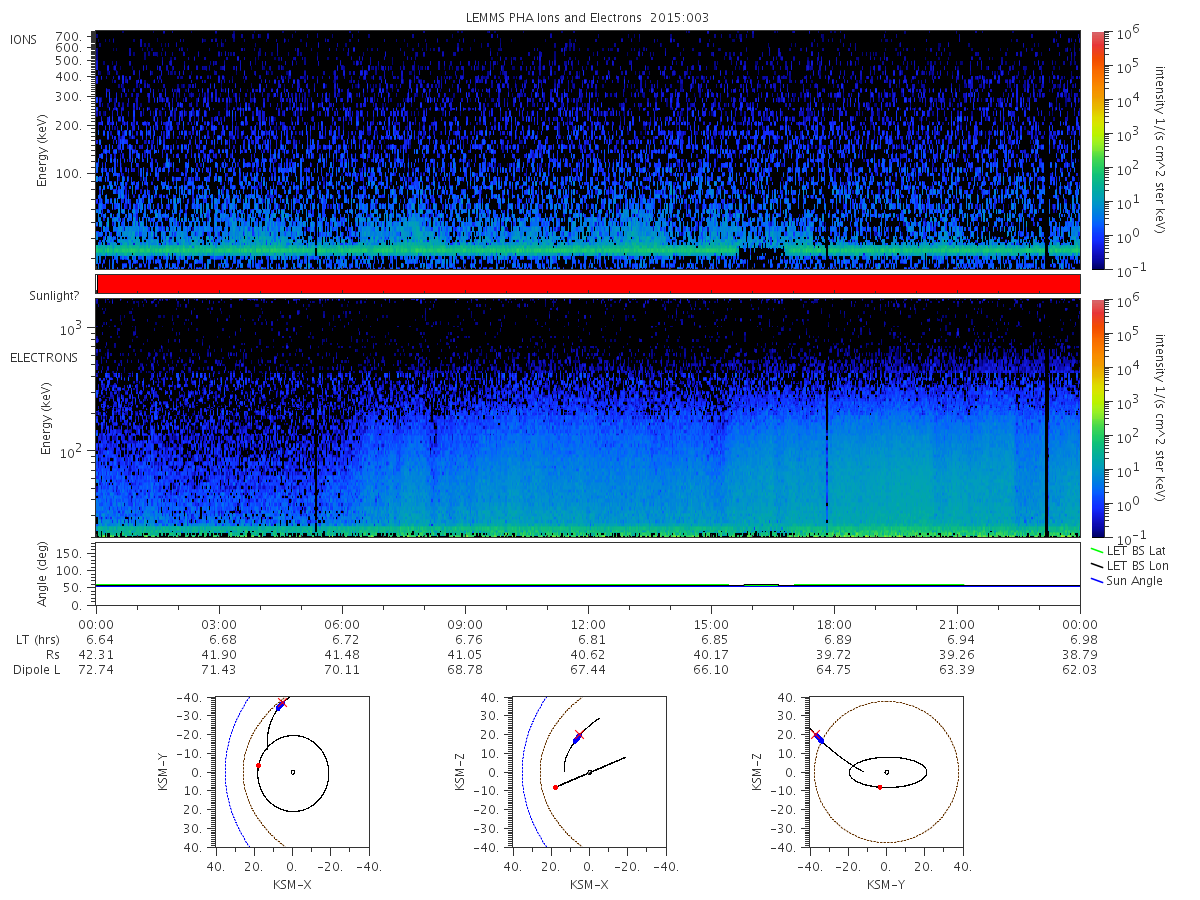This screenshot has width=1200, height=900.
Task: Click the red Sunlight indicator bar
Action: tap(588, 284)
